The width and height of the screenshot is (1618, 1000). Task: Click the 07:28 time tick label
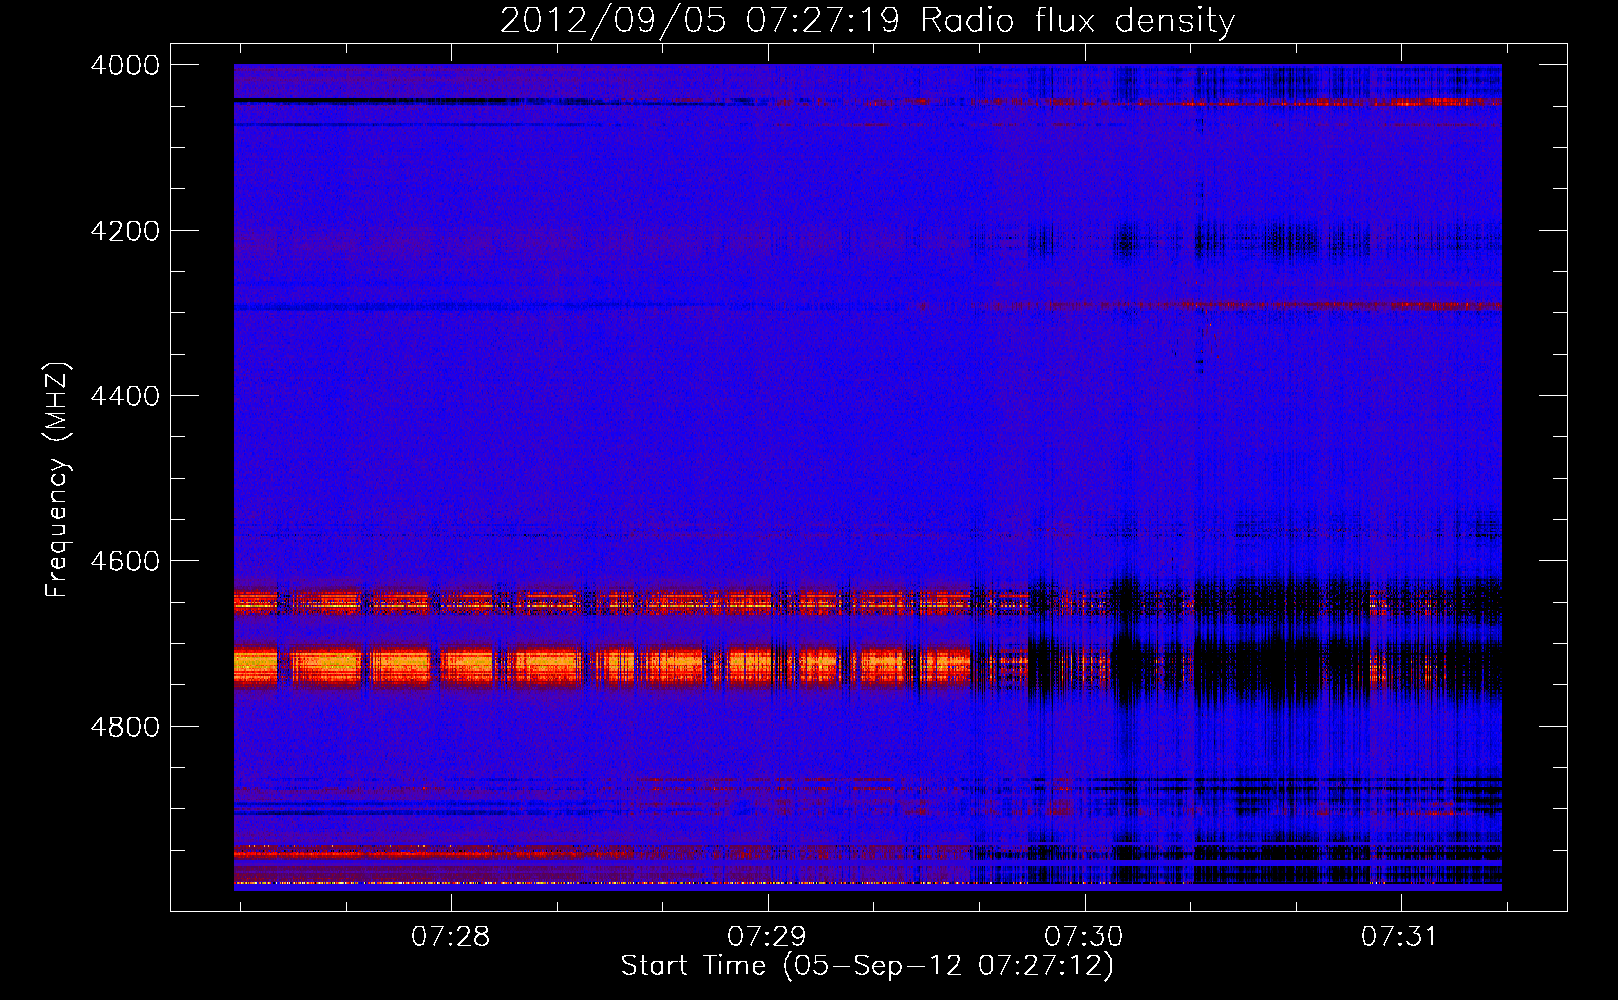point(451,936)
